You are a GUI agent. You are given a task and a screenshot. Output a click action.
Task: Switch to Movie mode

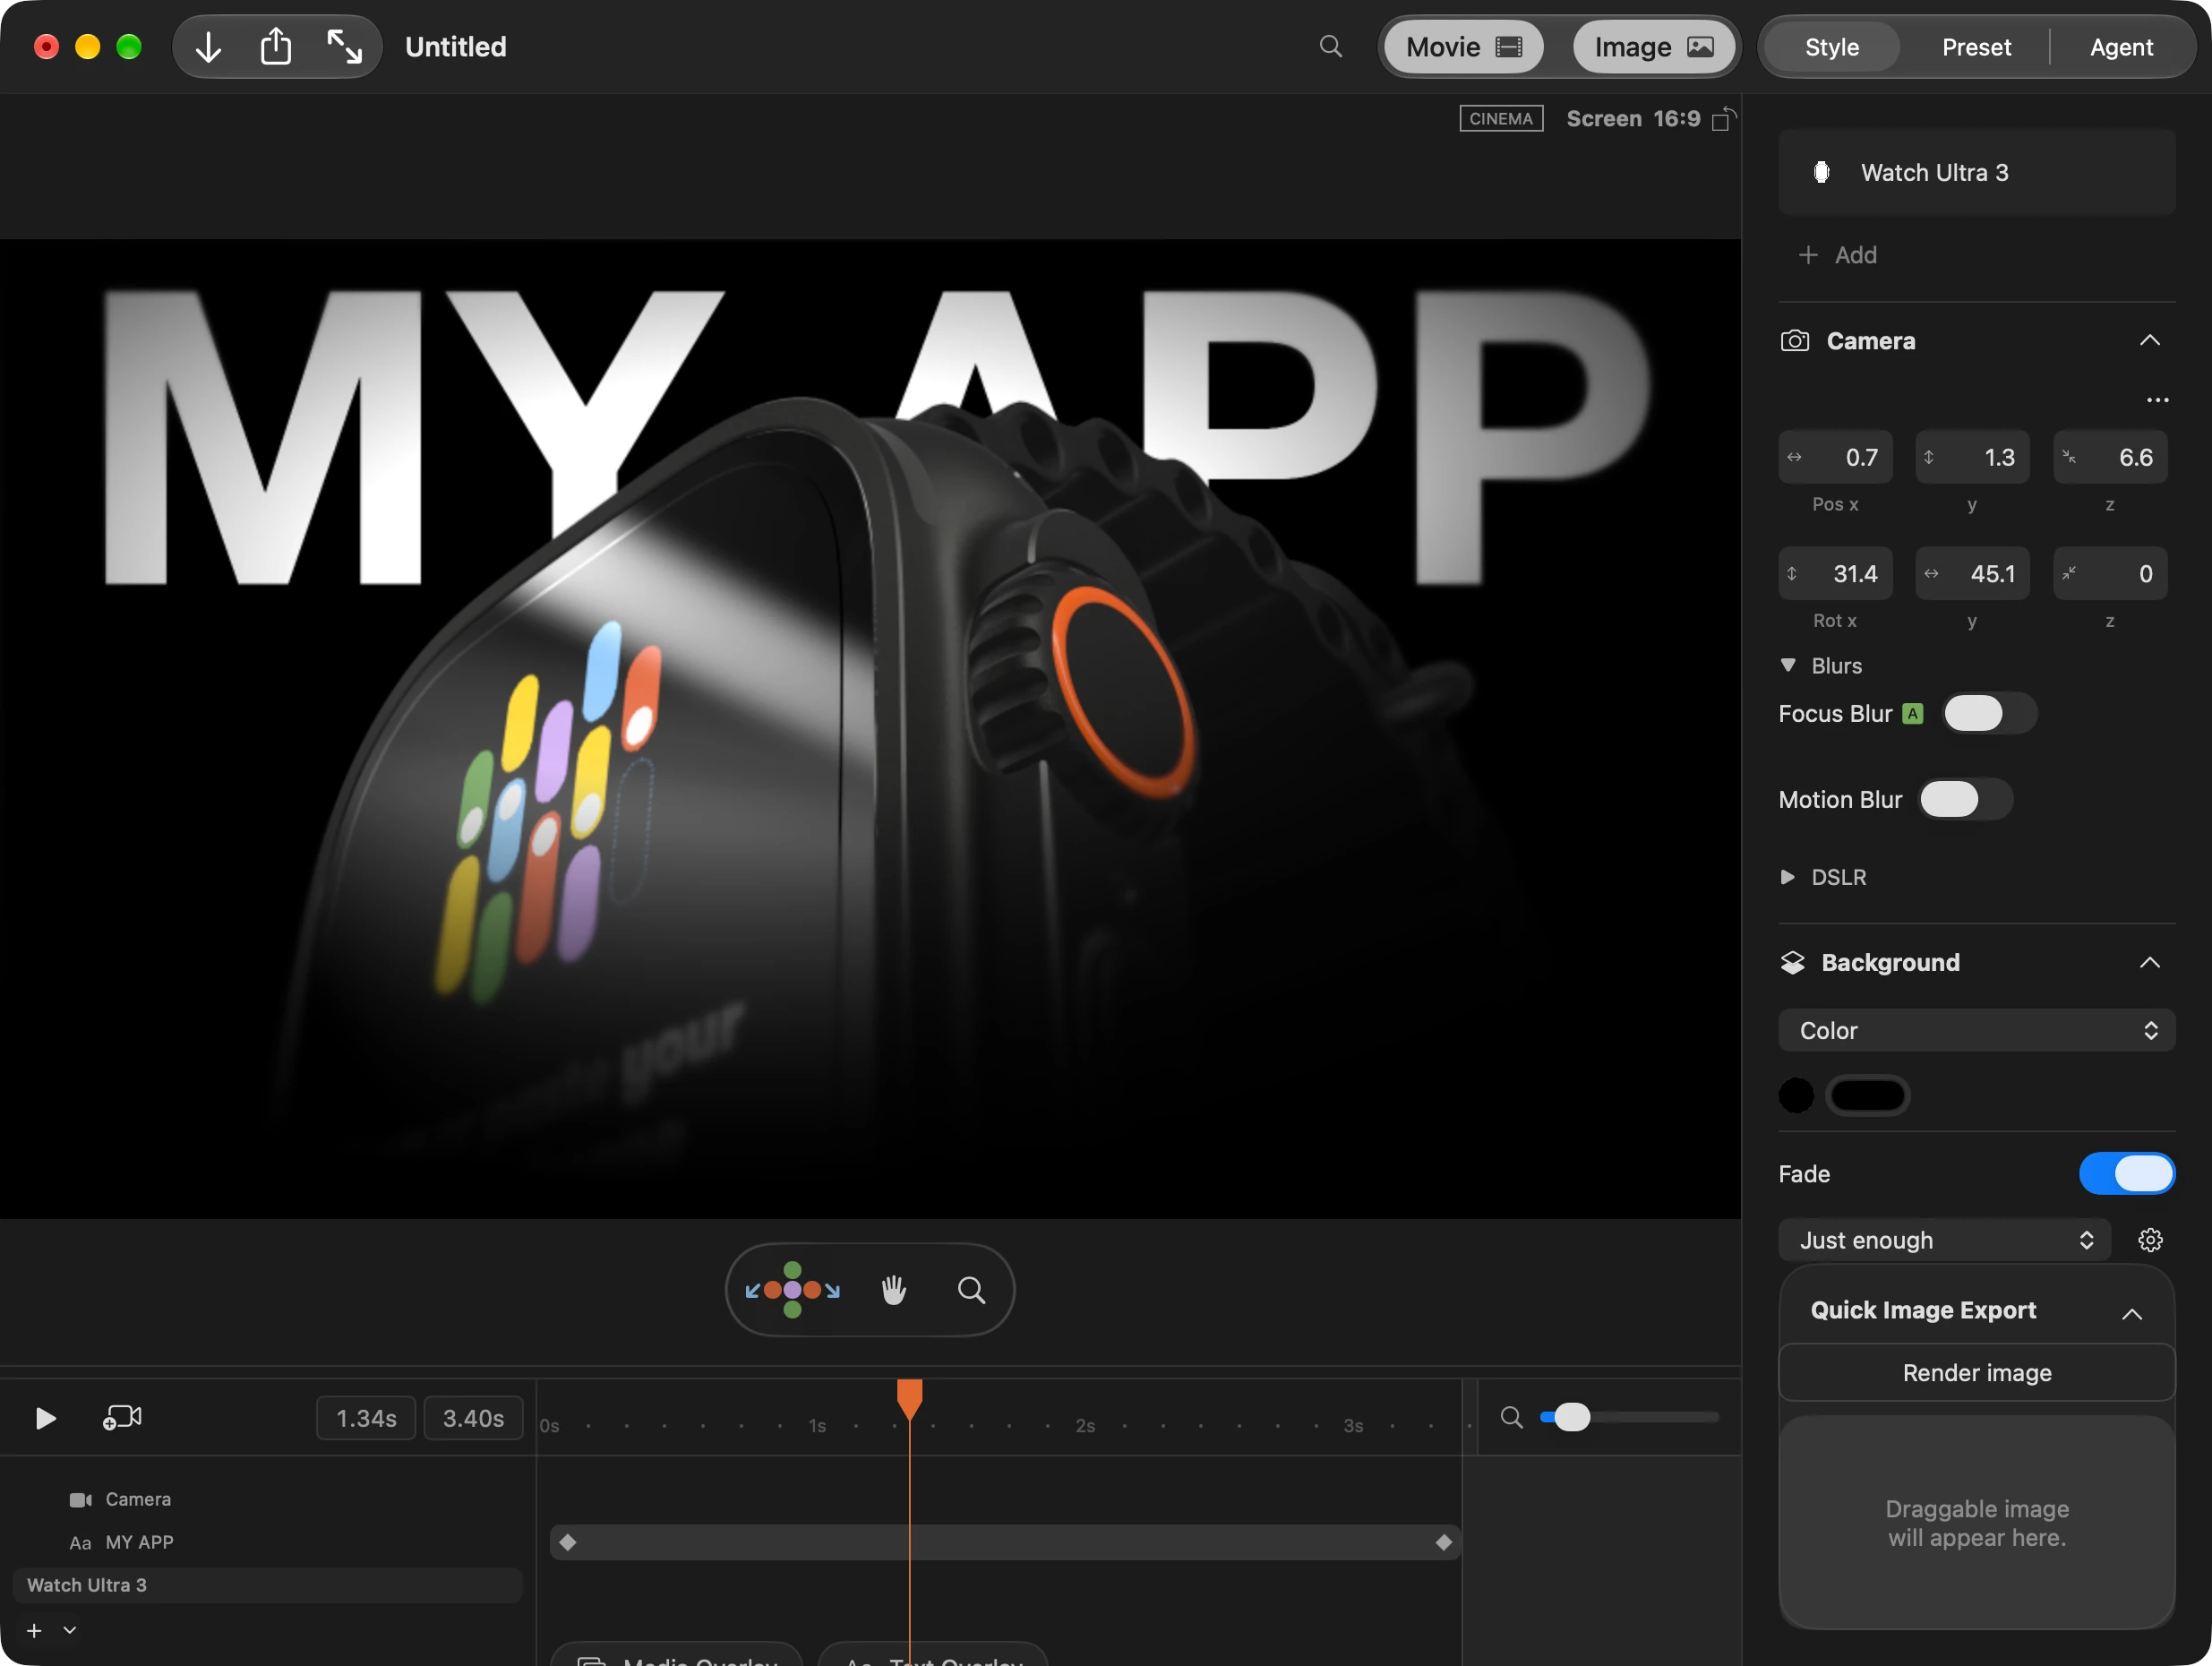point(1463,47)
